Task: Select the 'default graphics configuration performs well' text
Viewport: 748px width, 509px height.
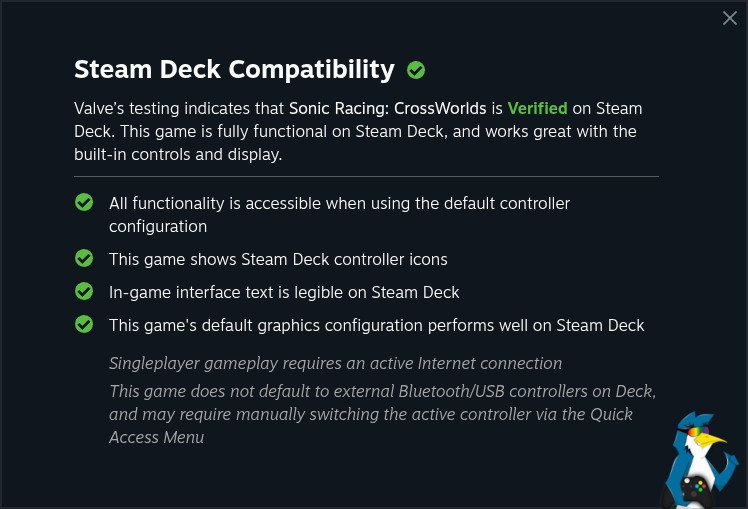Action: [x=376, y=325]
